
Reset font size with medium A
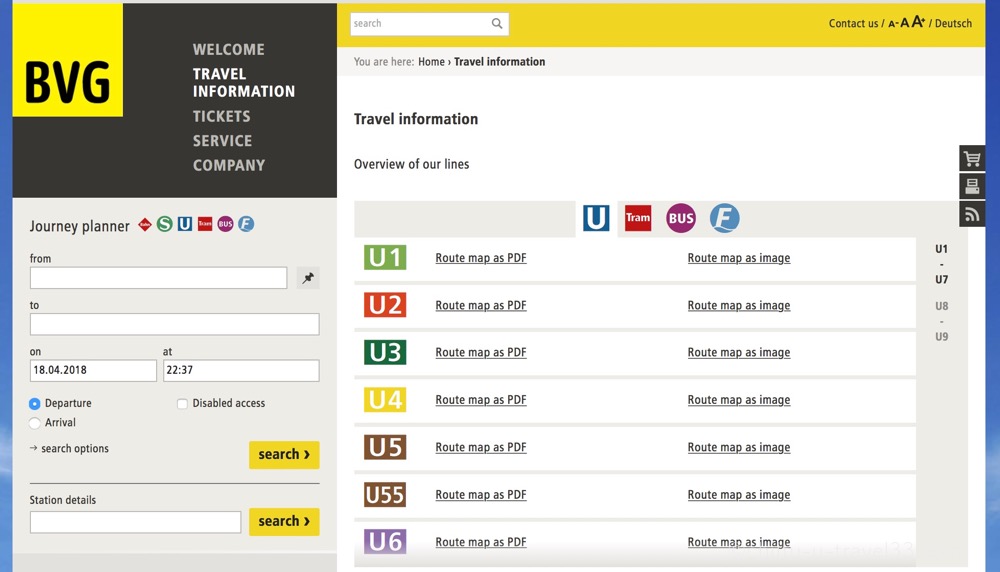(904, 23)
